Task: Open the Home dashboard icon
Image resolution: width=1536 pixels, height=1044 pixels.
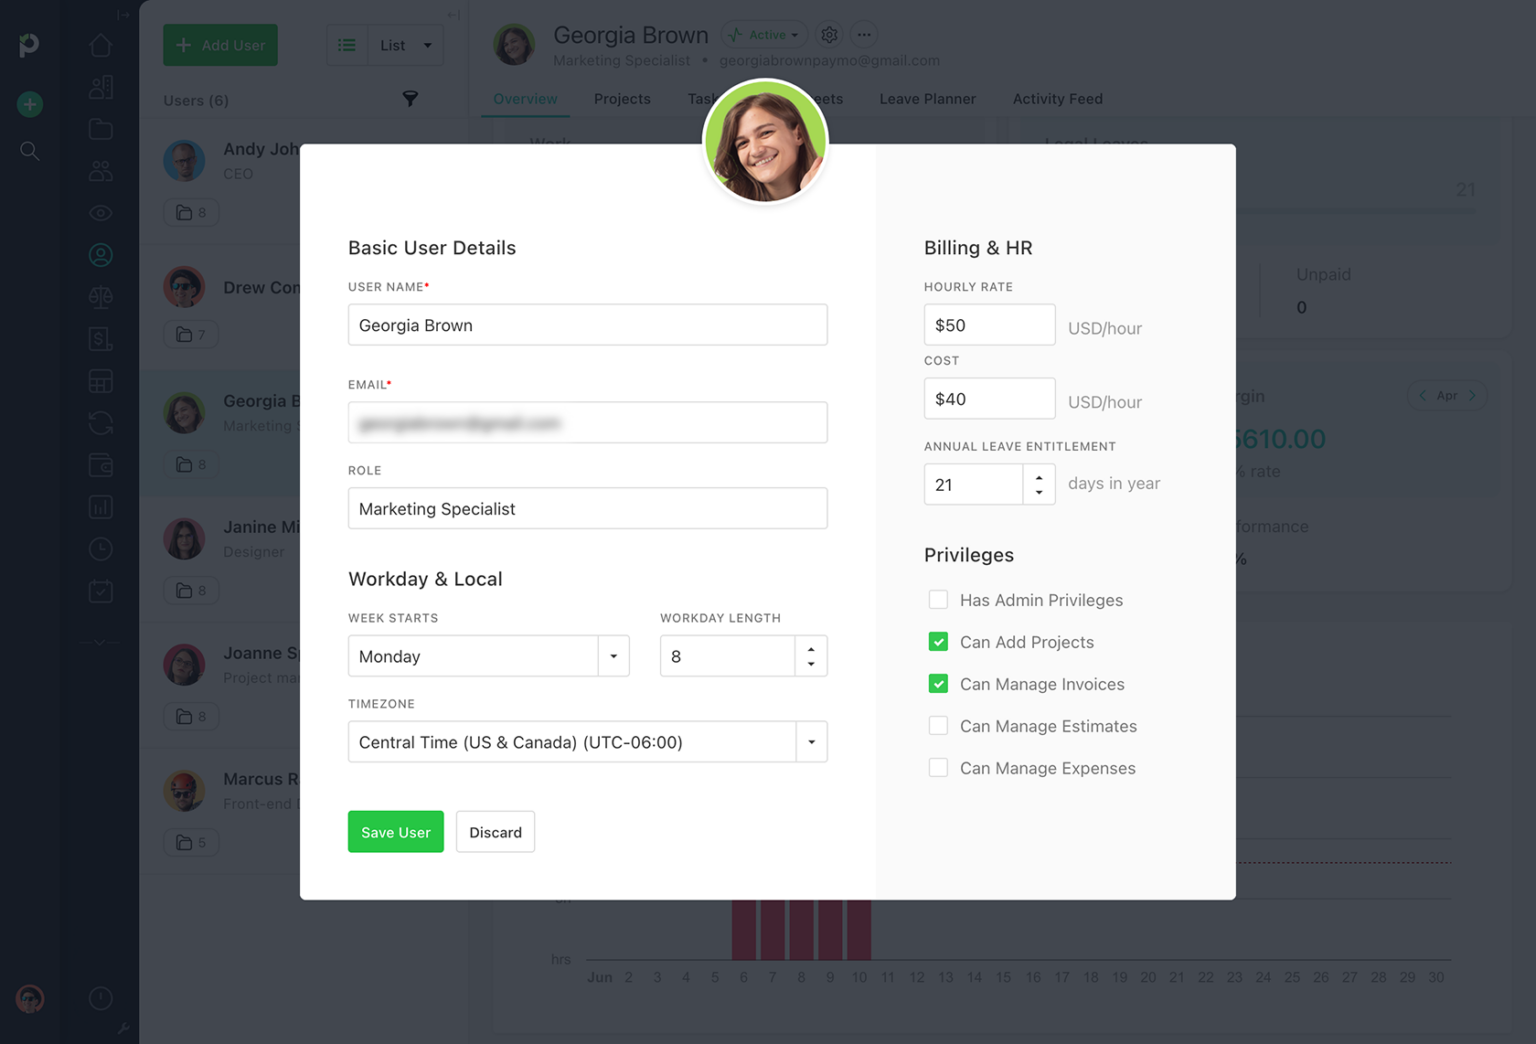Action: [x=100, y=45]
